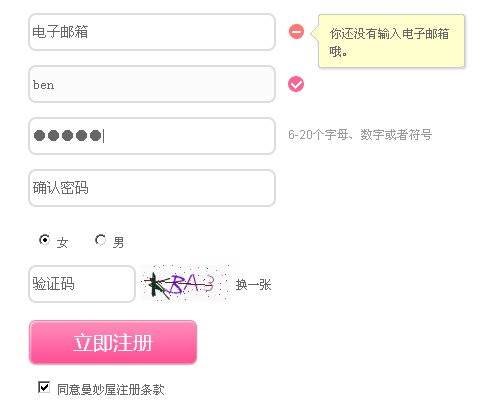493x409 pixels.
Task: Click the 6-20个字母 password hint text
Action: 360,135
